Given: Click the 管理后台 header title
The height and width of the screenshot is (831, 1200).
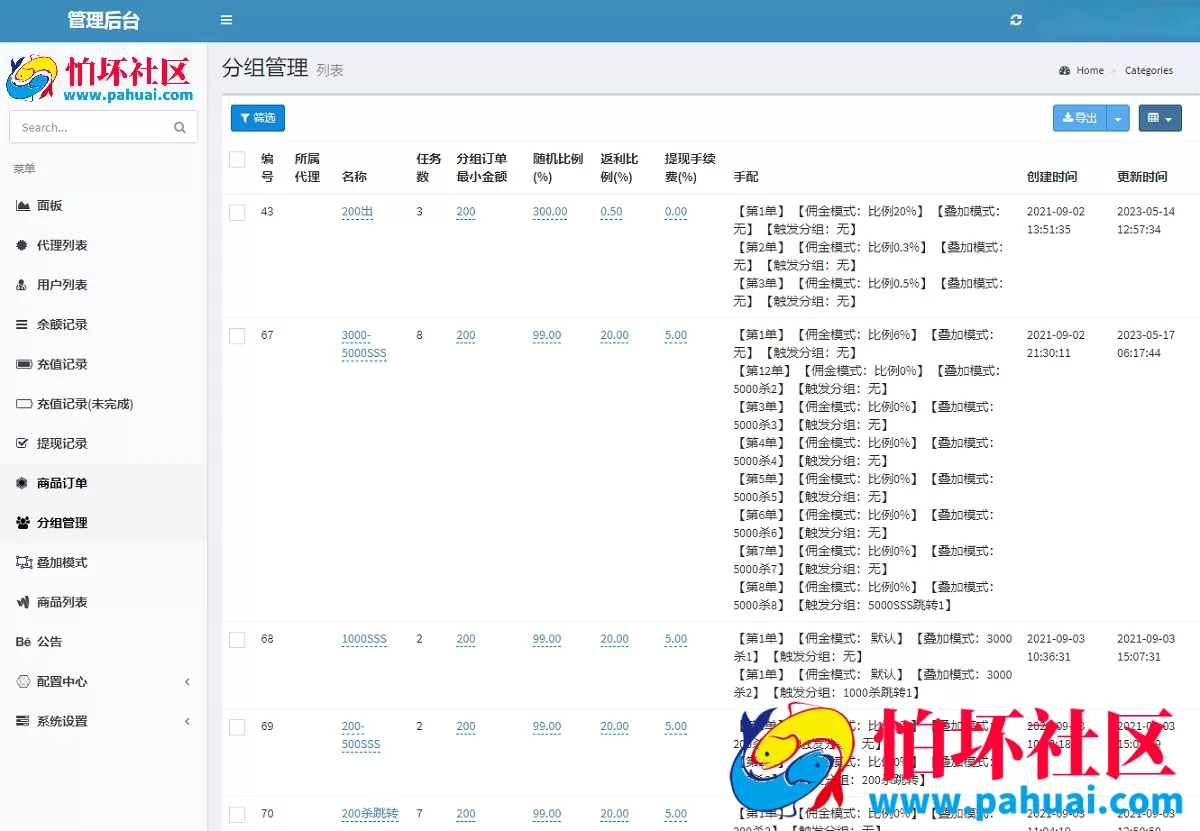Looking at the screenshot, I should 104,20.
